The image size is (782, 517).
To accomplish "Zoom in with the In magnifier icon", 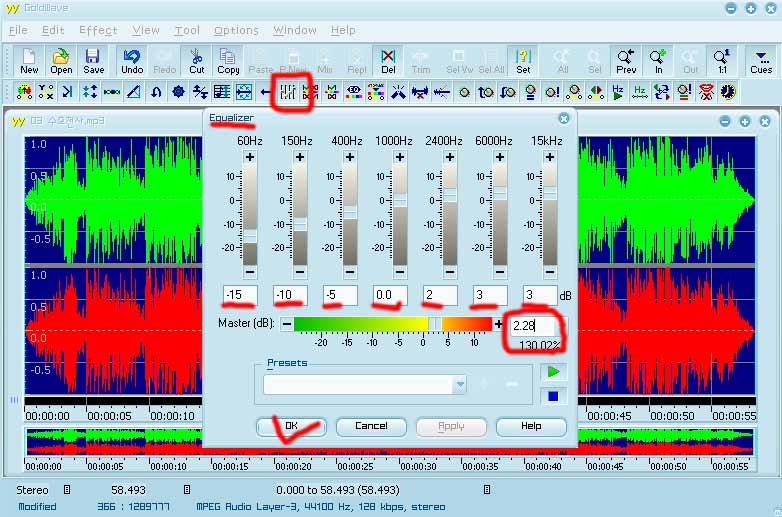I will (658, 61).
